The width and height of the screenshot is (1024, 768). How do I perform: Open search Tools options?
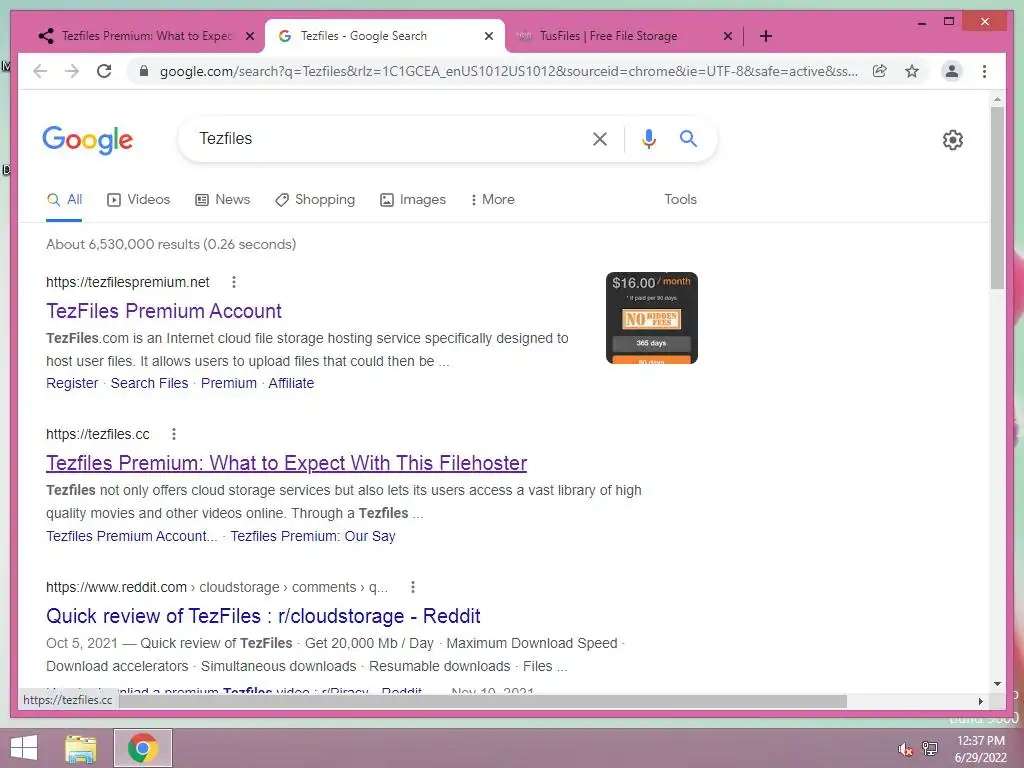(x=680, y=200)
